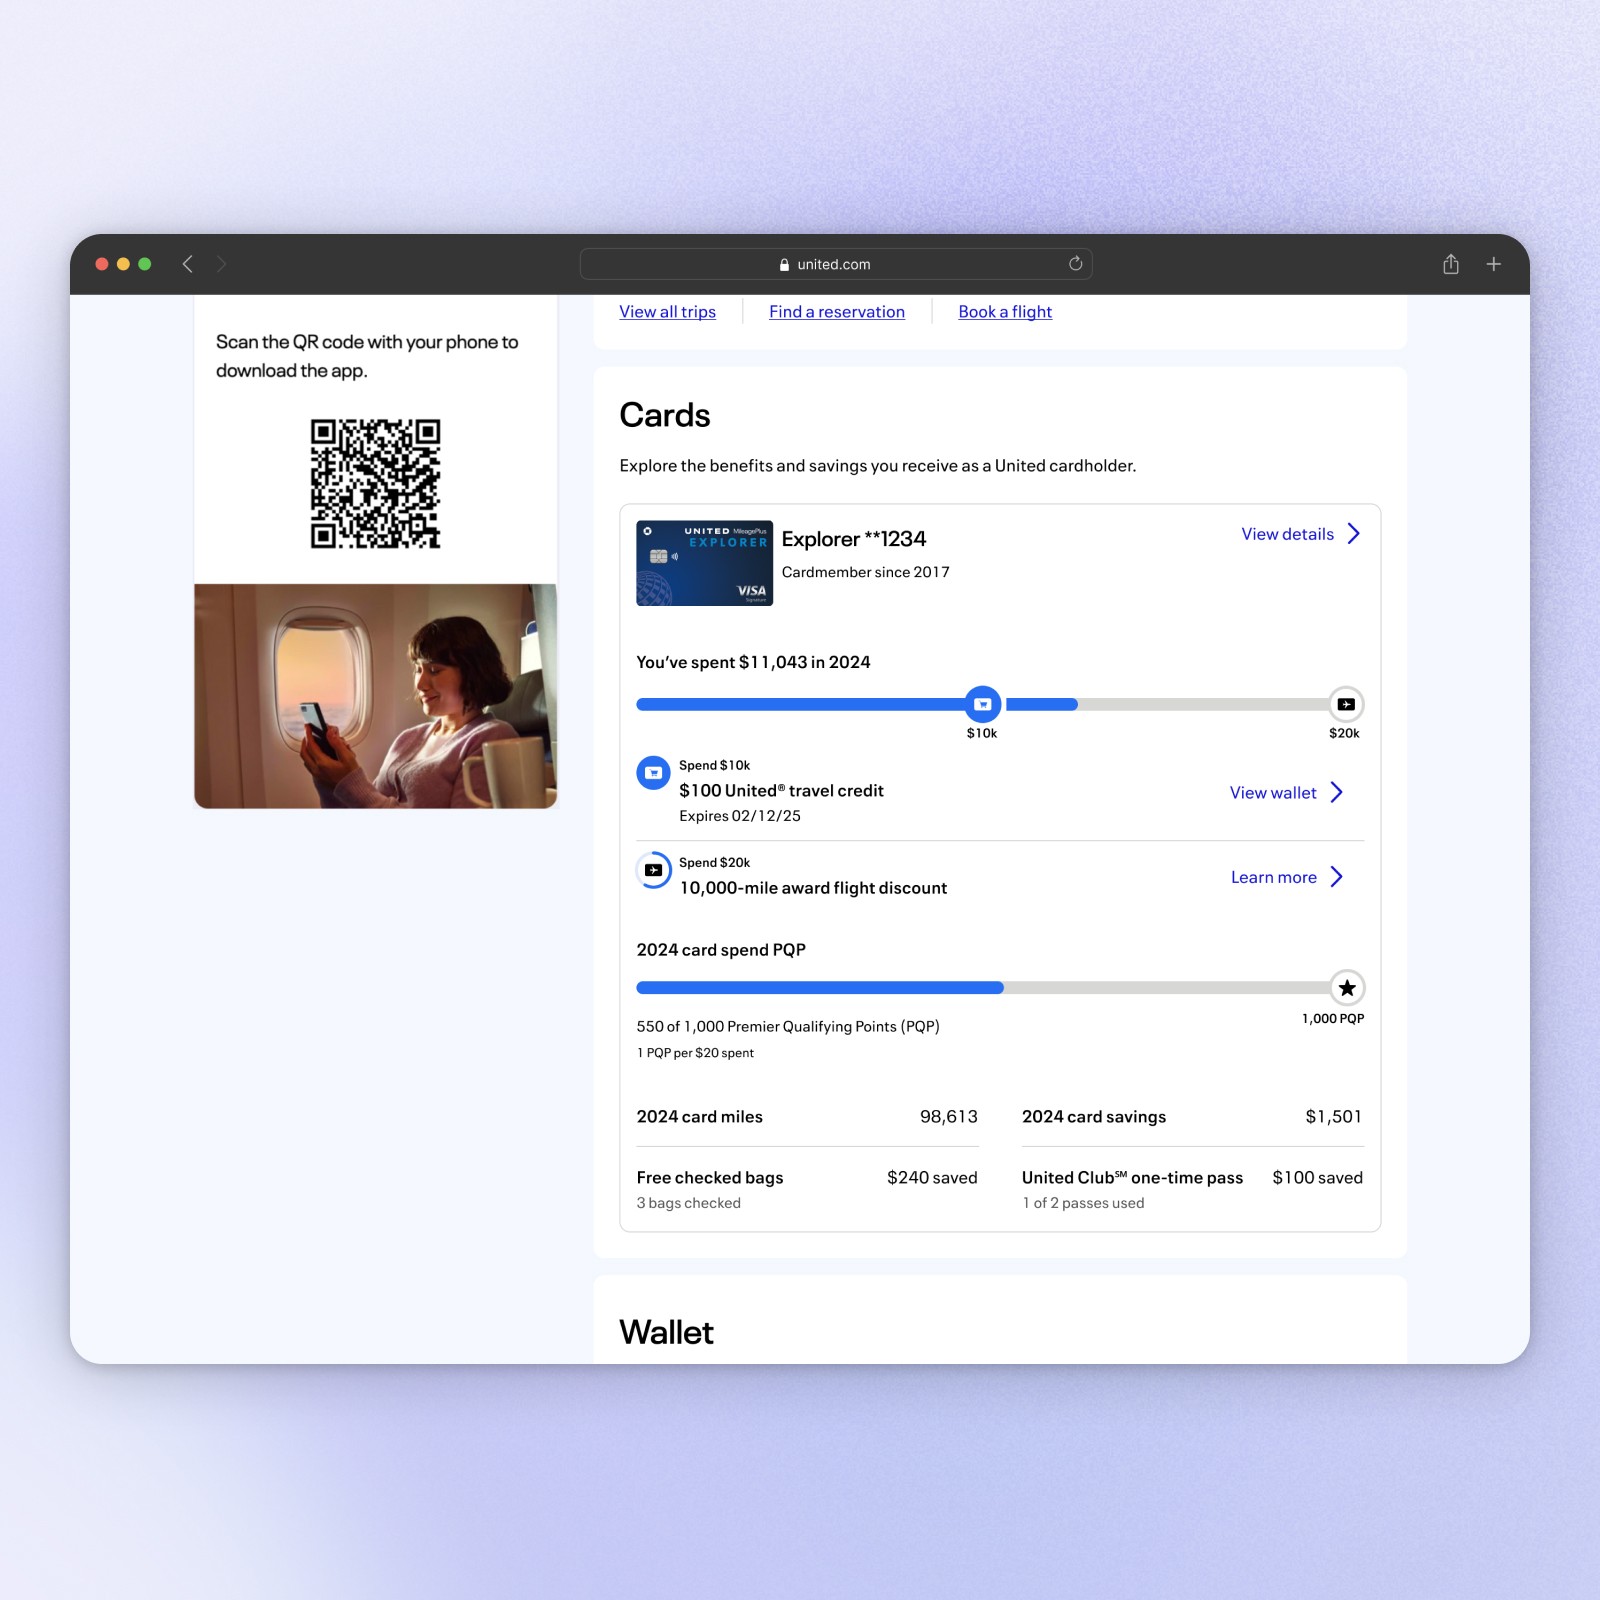
Task: Open the View all trips link
Action: 667,312
